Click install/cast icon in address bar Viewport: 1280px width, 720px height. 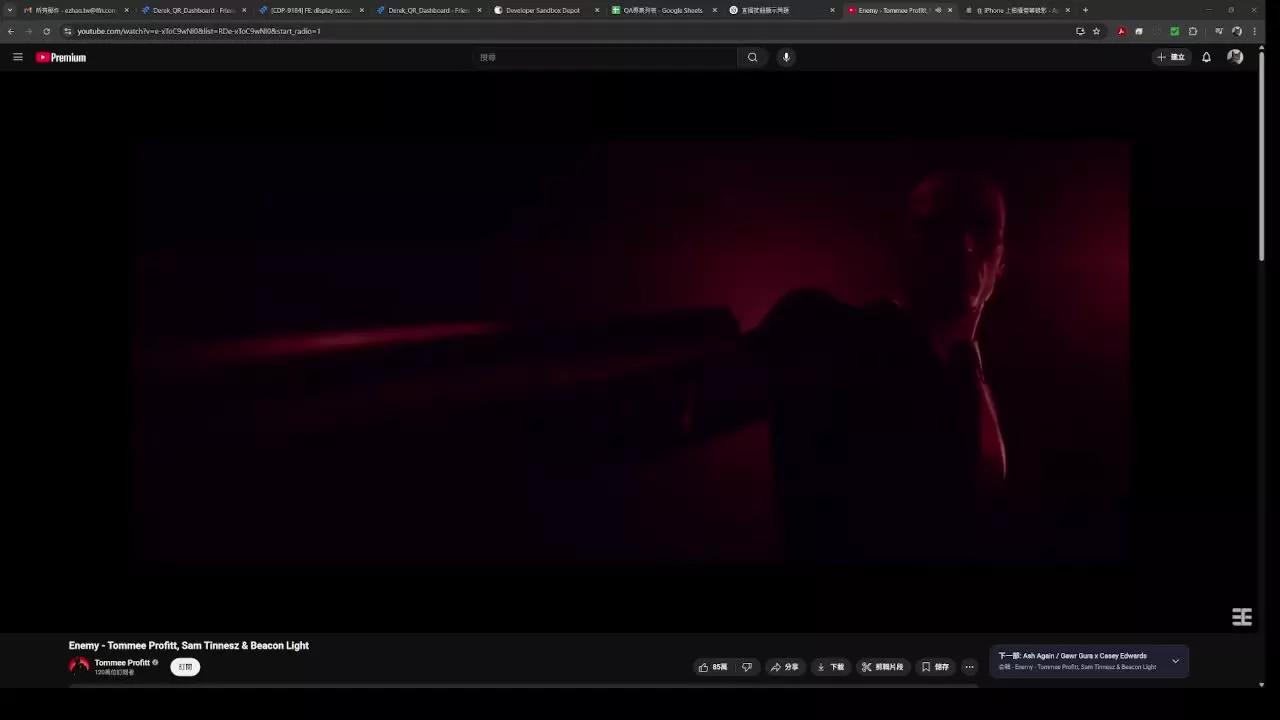1080,31
